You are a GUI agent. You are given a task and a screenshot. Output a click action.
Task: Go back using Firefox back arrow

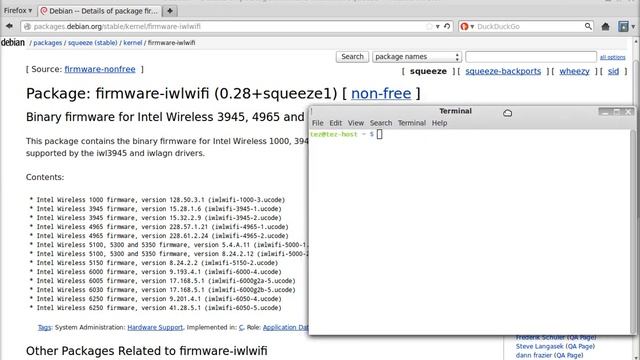click(9, 26)
